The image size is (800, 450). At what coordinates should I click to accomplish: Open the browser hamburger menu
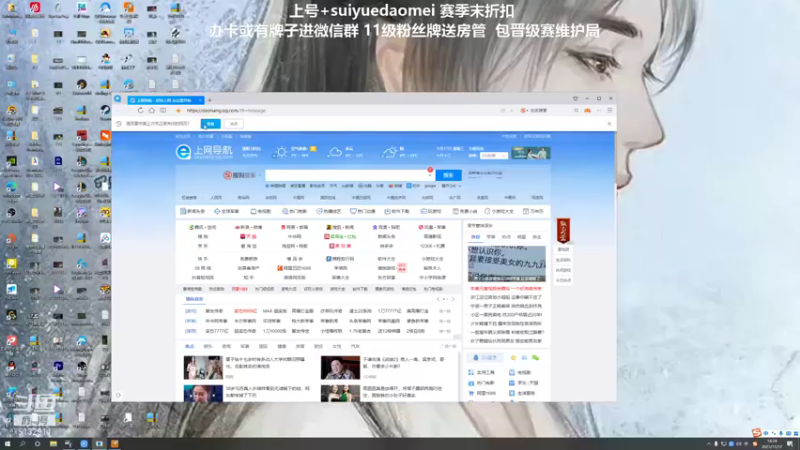coord(610,110)
